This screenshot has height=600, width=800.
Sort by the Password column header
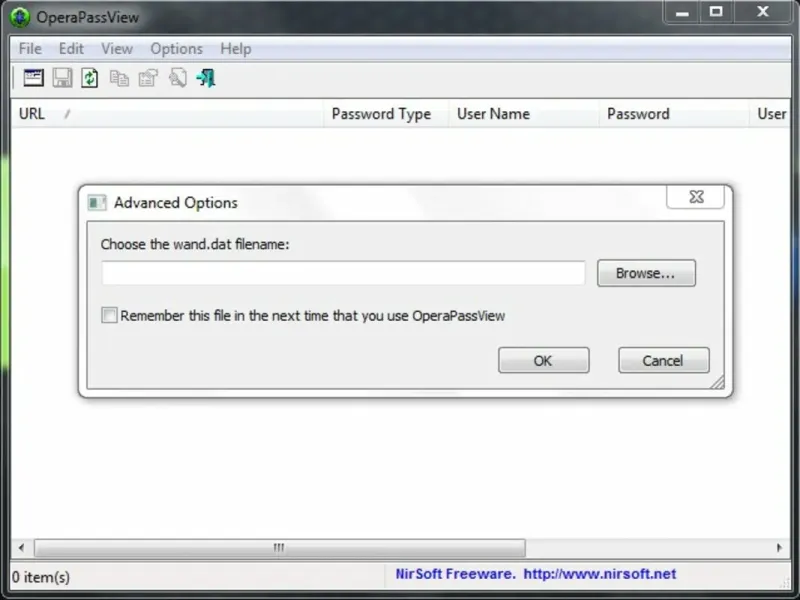coord(673,114)
